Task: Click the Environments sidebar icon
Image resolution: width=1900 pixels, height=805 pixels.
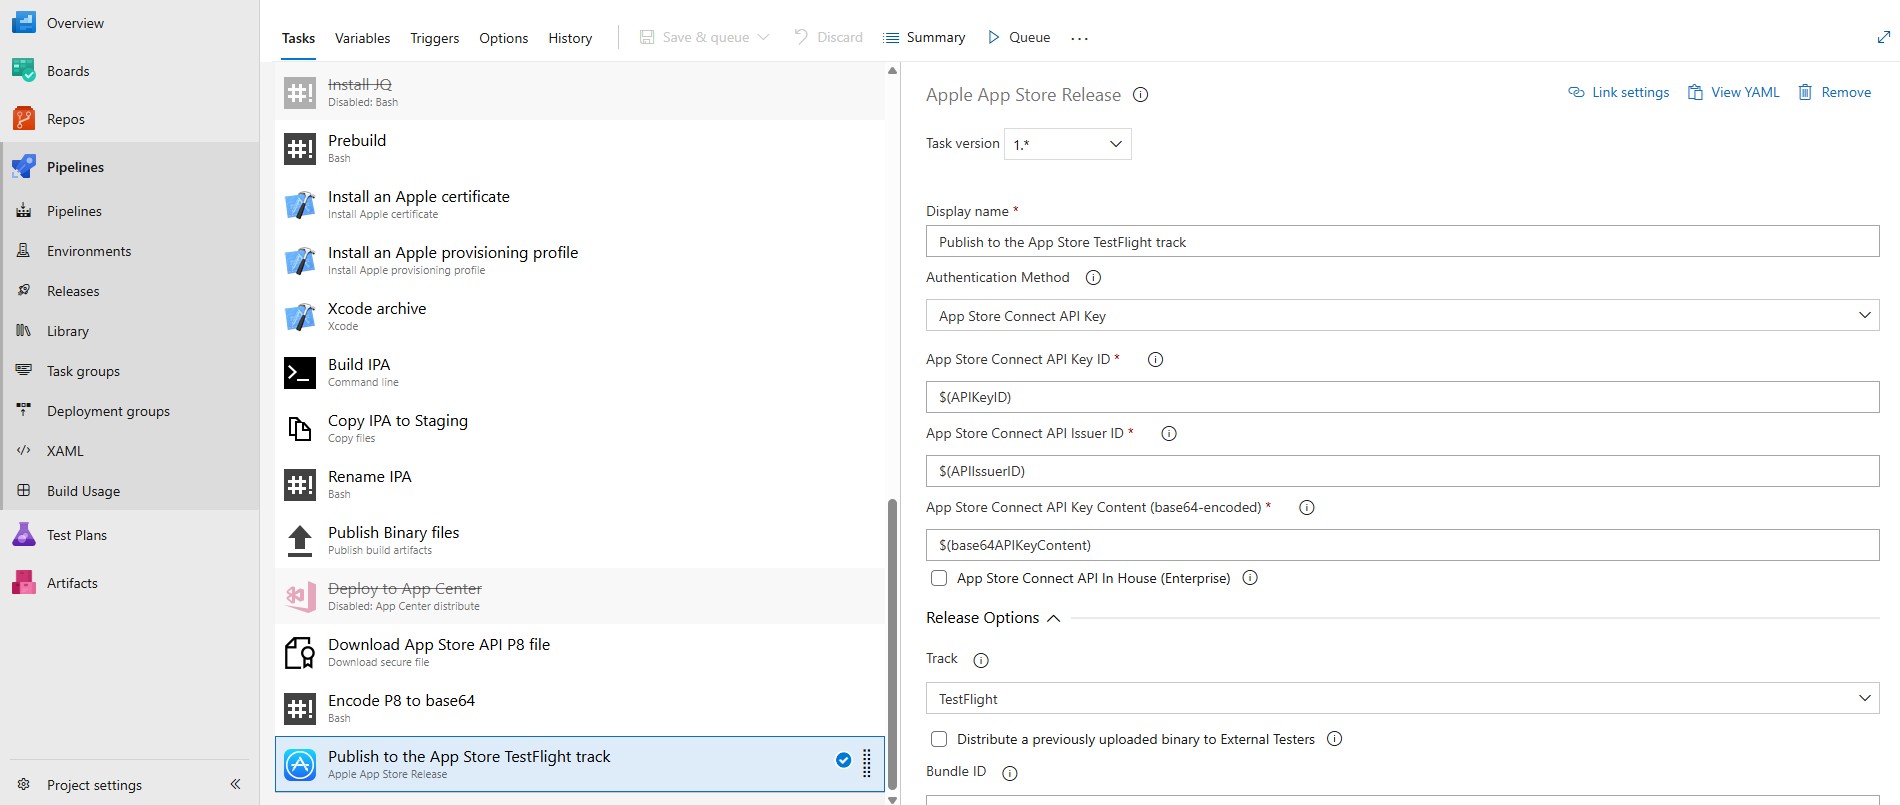Action: coord(24,250)
